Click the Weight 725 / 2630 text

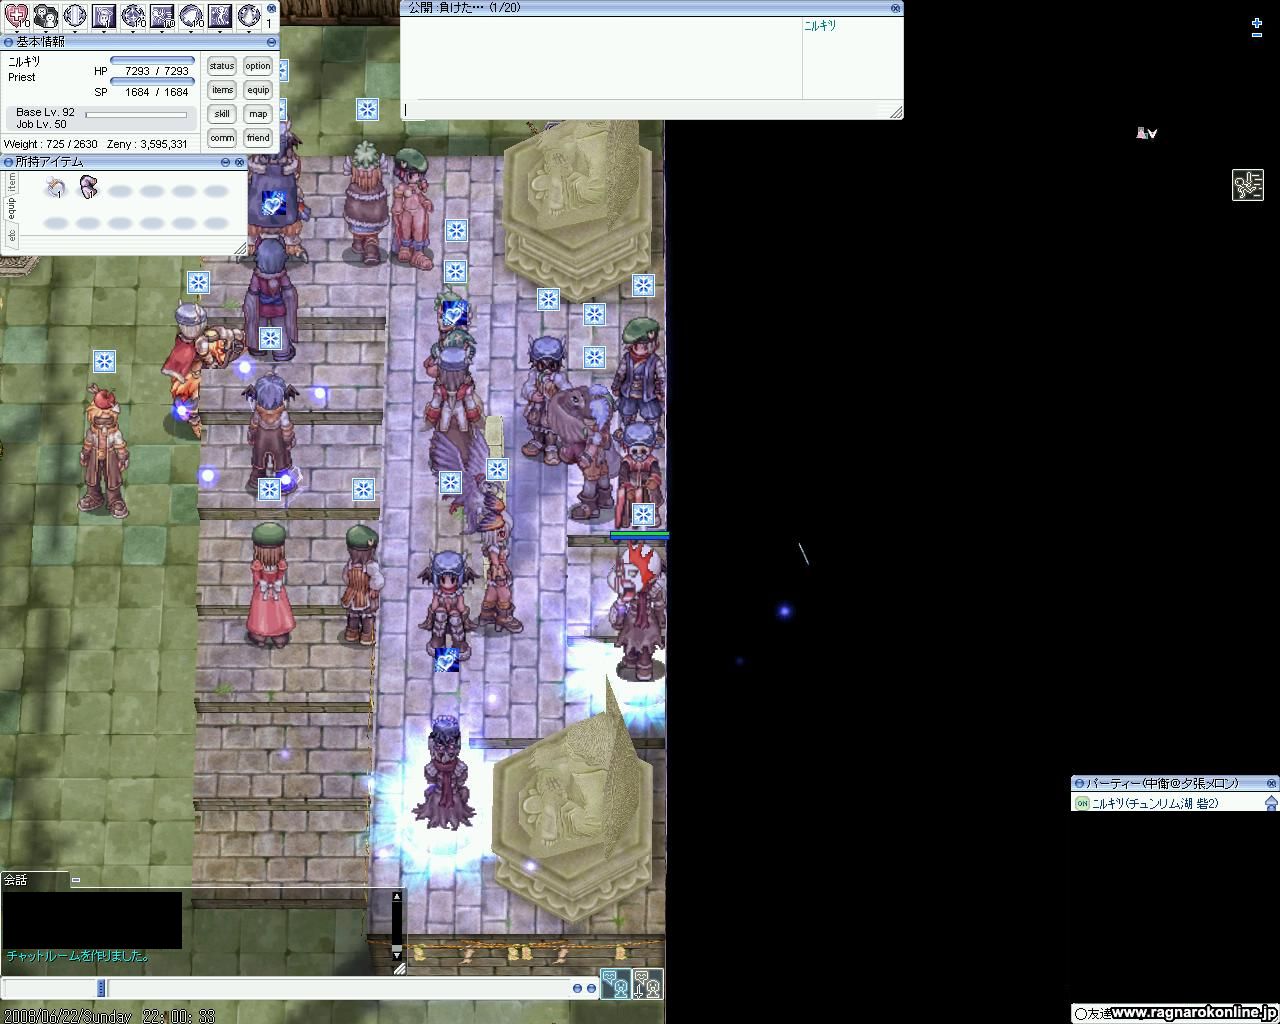pyautogui.click(x=51, y=144)
